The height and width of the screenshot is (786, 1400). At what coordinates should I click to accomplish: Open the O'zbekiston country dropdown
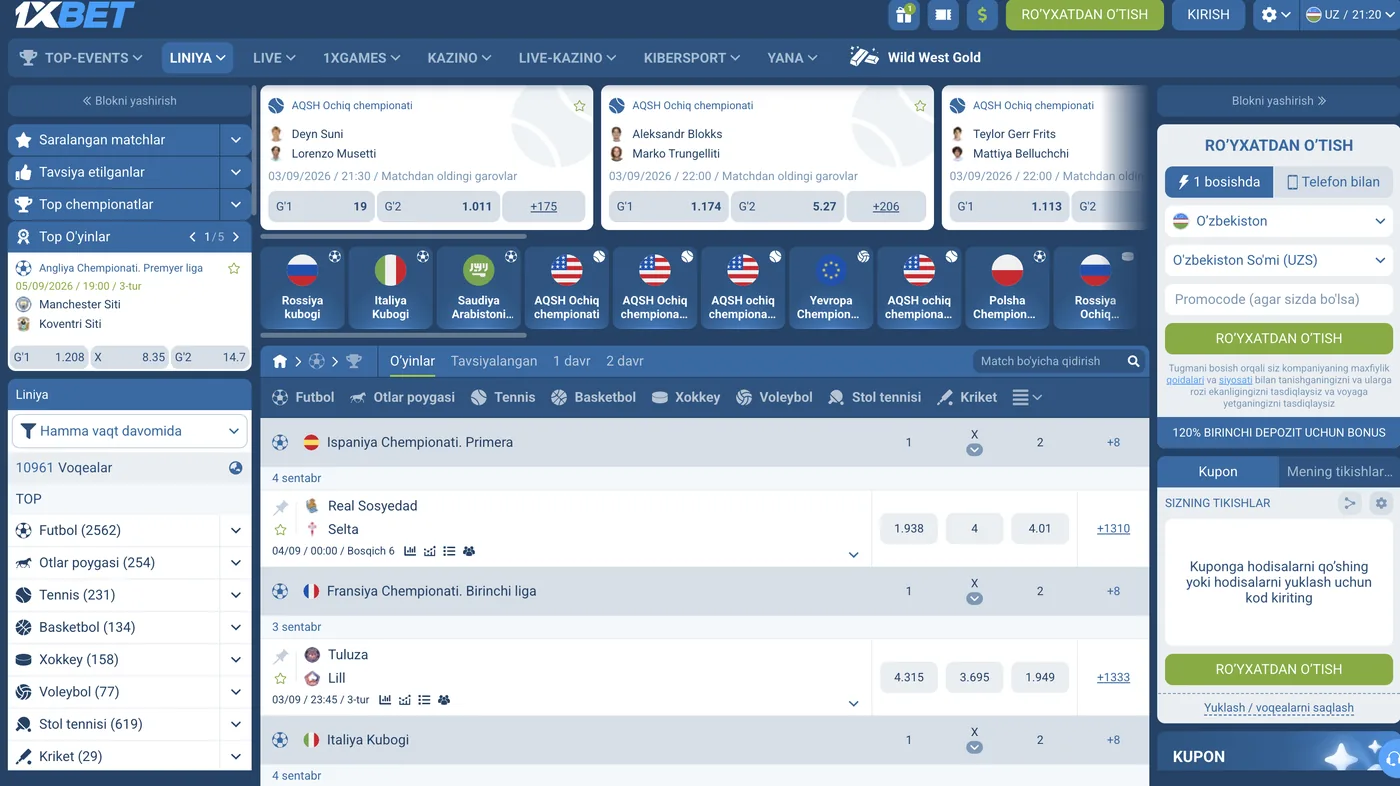[1279, 221]
